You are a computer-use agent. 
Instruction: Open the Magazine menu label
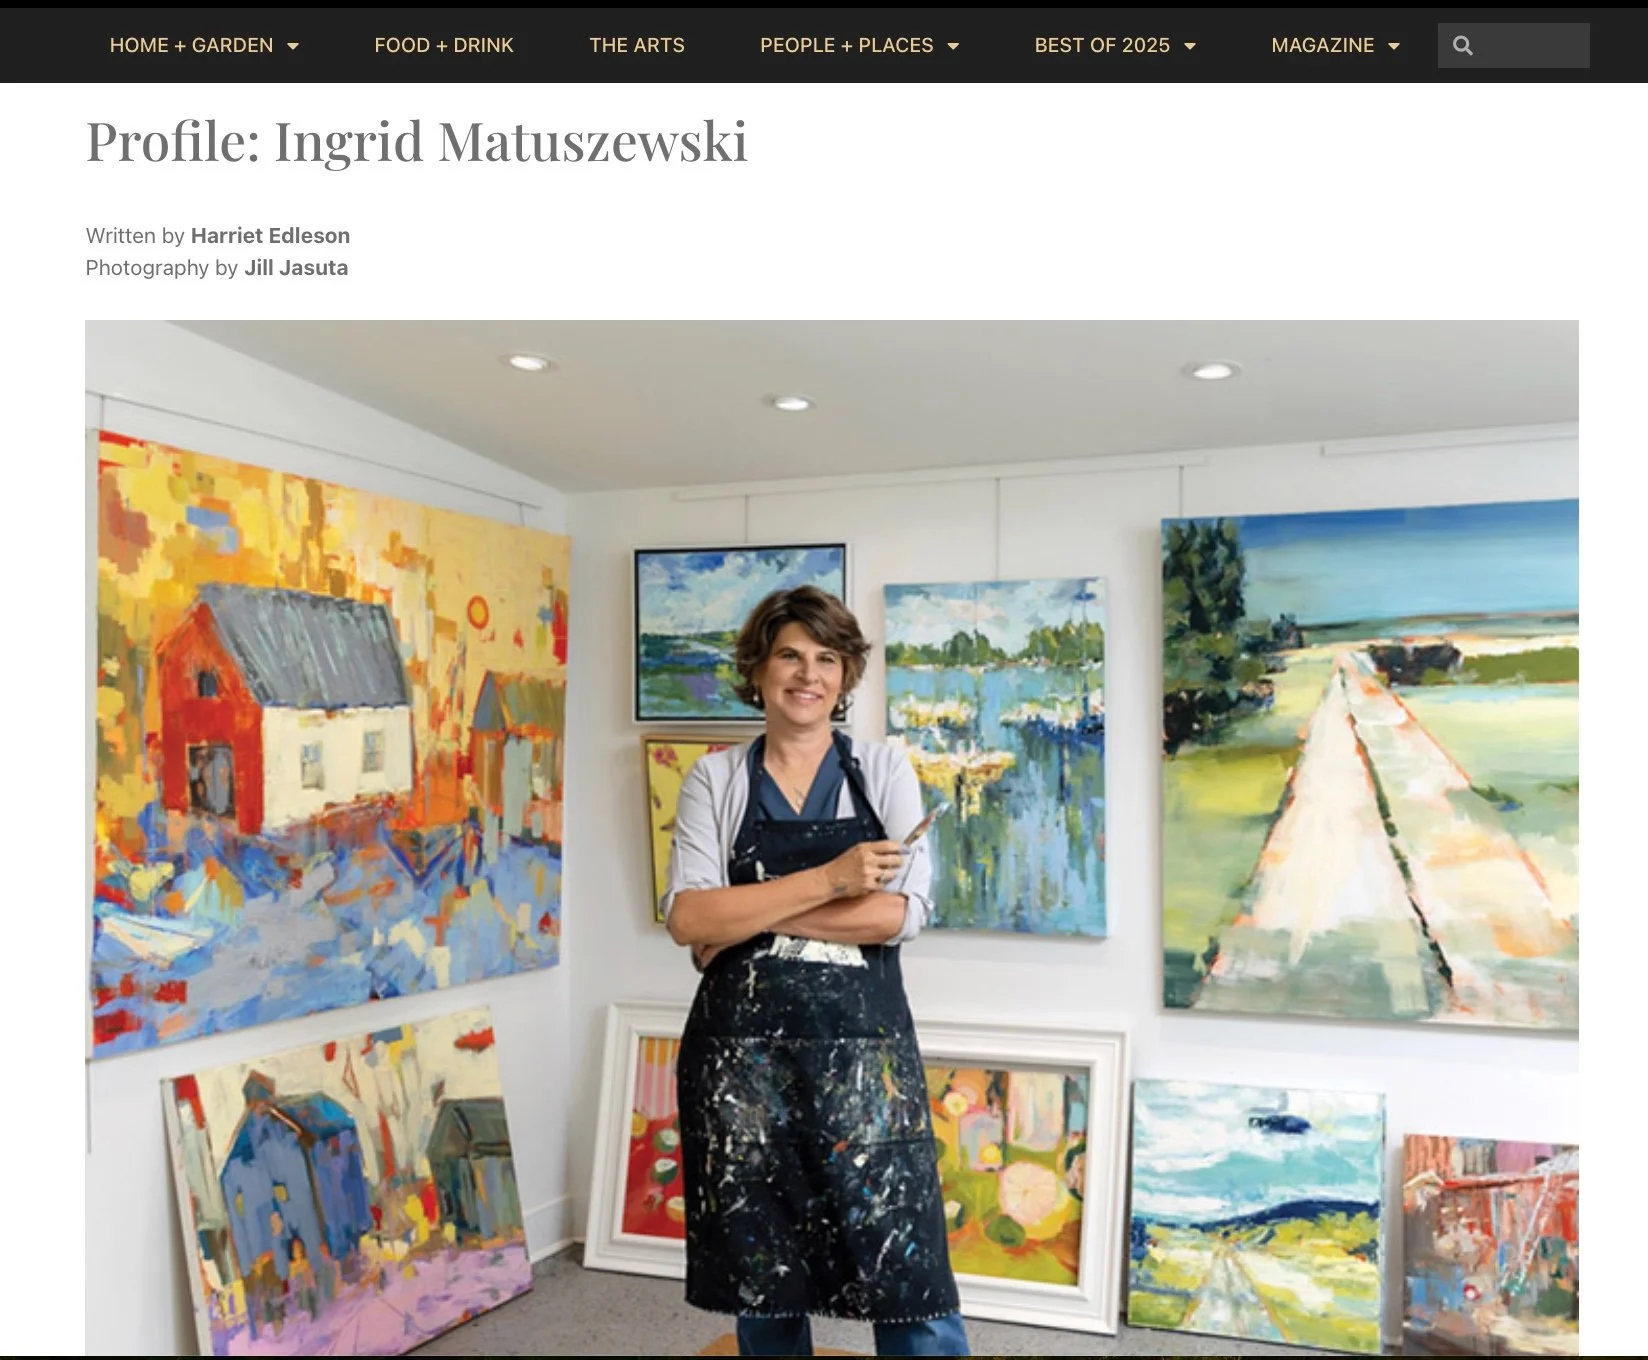click(1322, 45)
